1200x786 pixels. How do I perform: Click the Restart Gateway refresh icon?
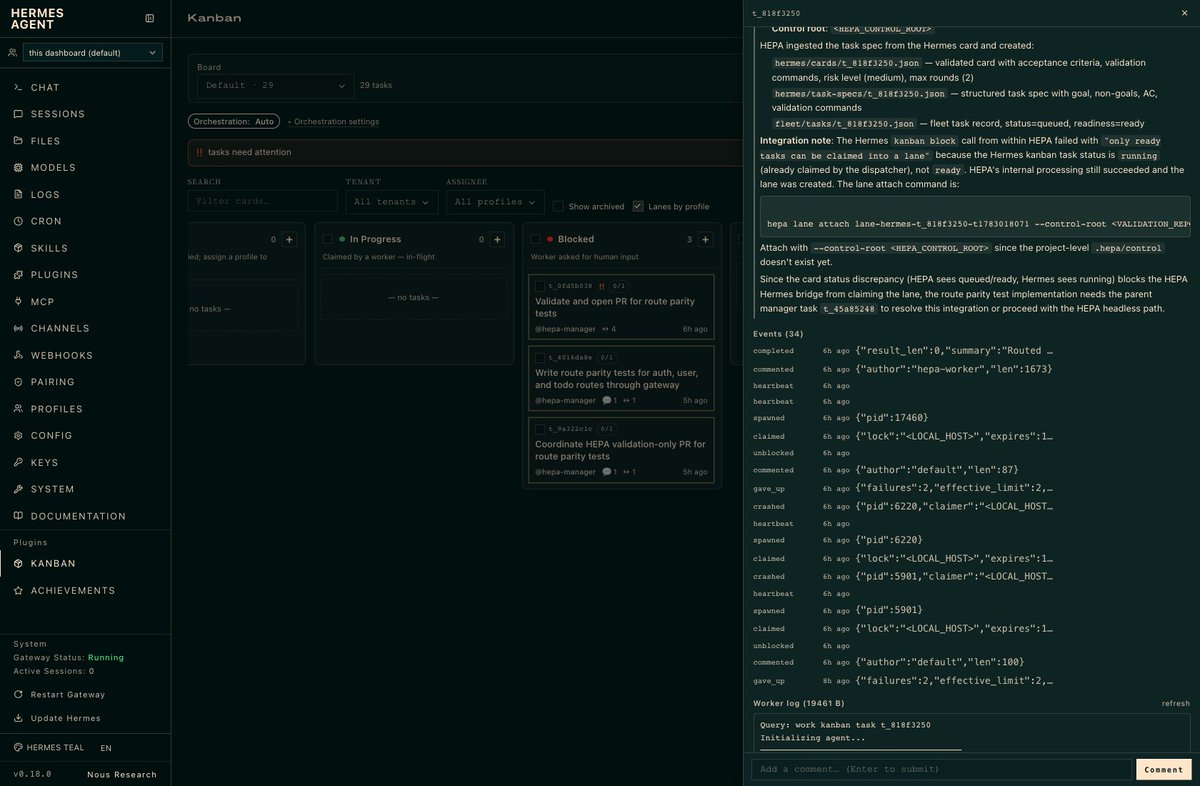pyautogui.click(x=19, y=694)
